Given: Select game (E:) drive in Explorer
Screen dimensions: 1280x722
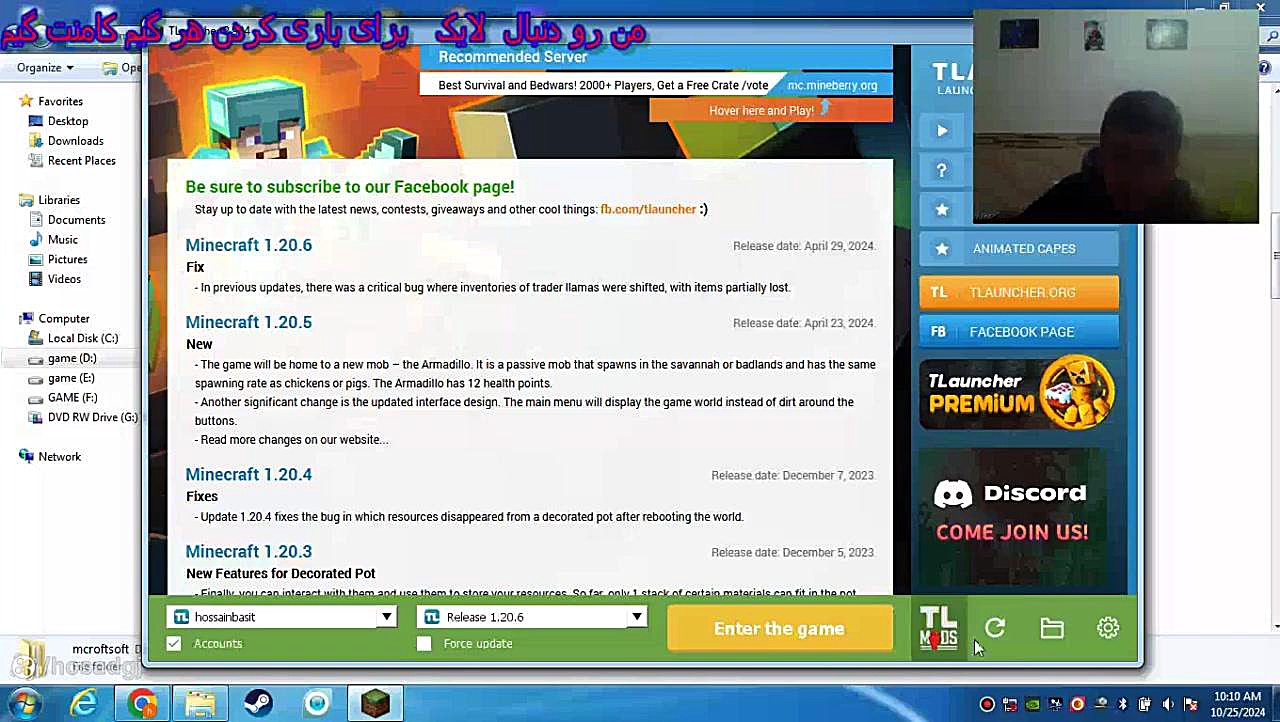Looking at the screenshot, I should (x=71, y=378).
